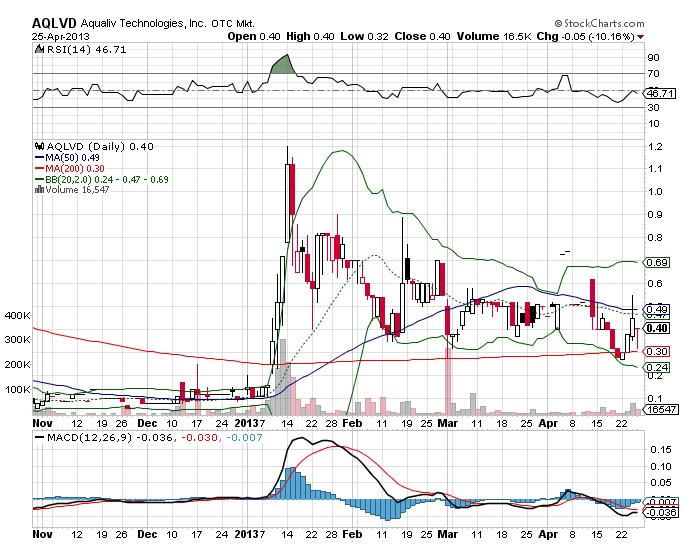Click the 'RSI(14) 46.71' label

[x=86, y=49]
